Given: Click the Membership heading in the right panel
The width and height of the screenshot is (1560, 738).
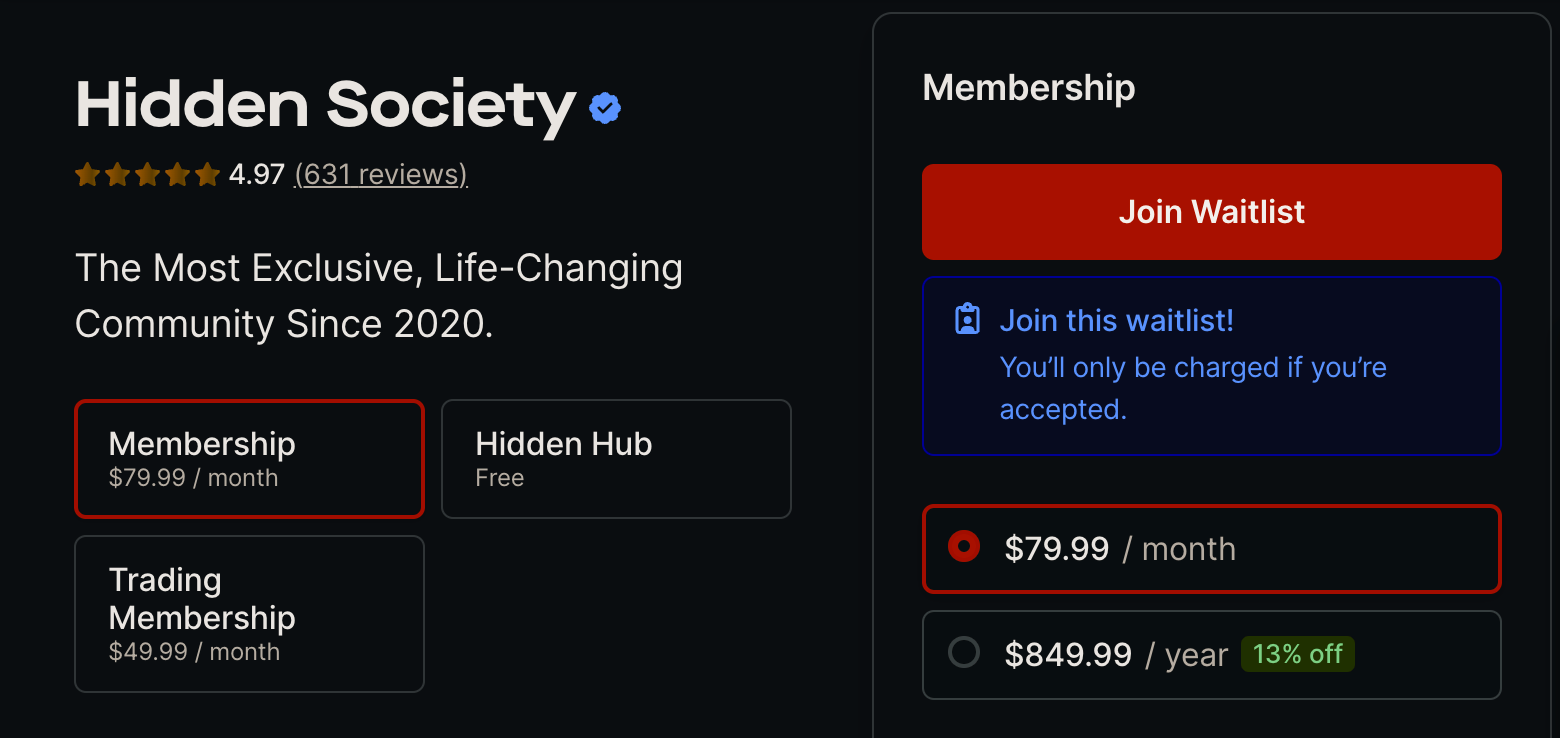Looking at the screenshot, I should 1028,88.
